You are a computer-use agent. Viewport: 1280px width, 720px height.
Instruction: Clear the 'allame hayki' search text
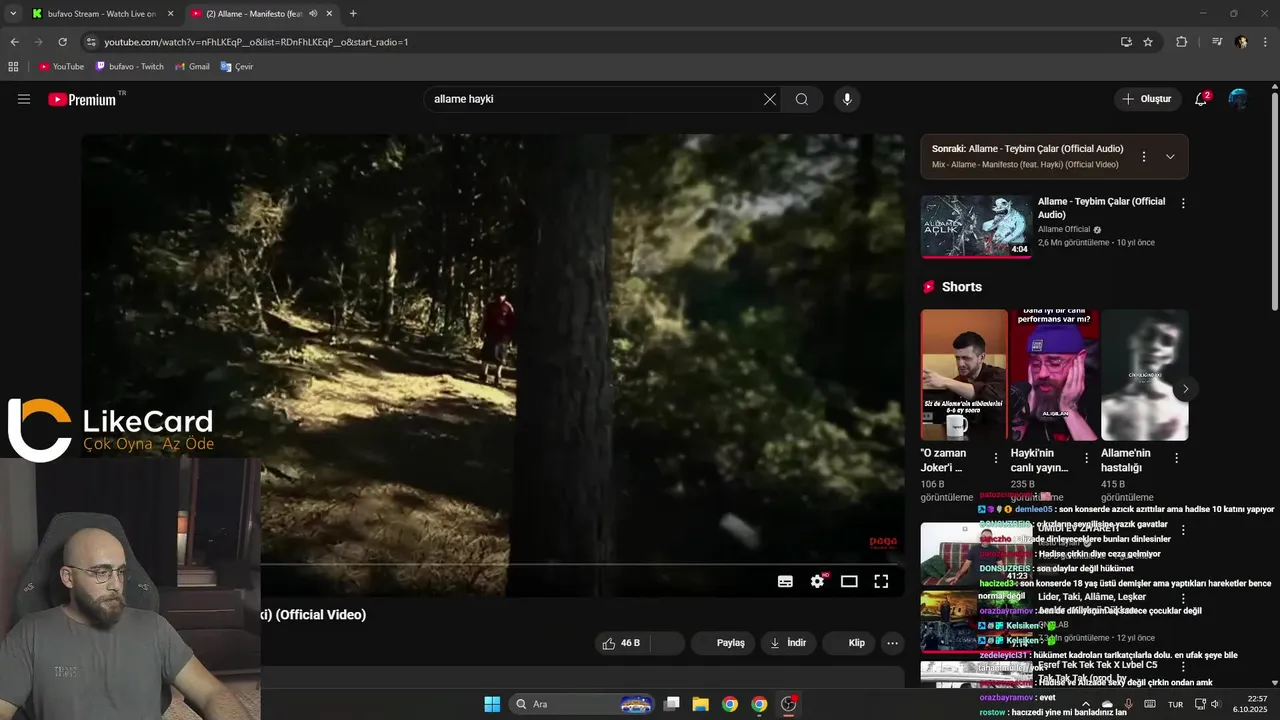click(x=770, y=99)
